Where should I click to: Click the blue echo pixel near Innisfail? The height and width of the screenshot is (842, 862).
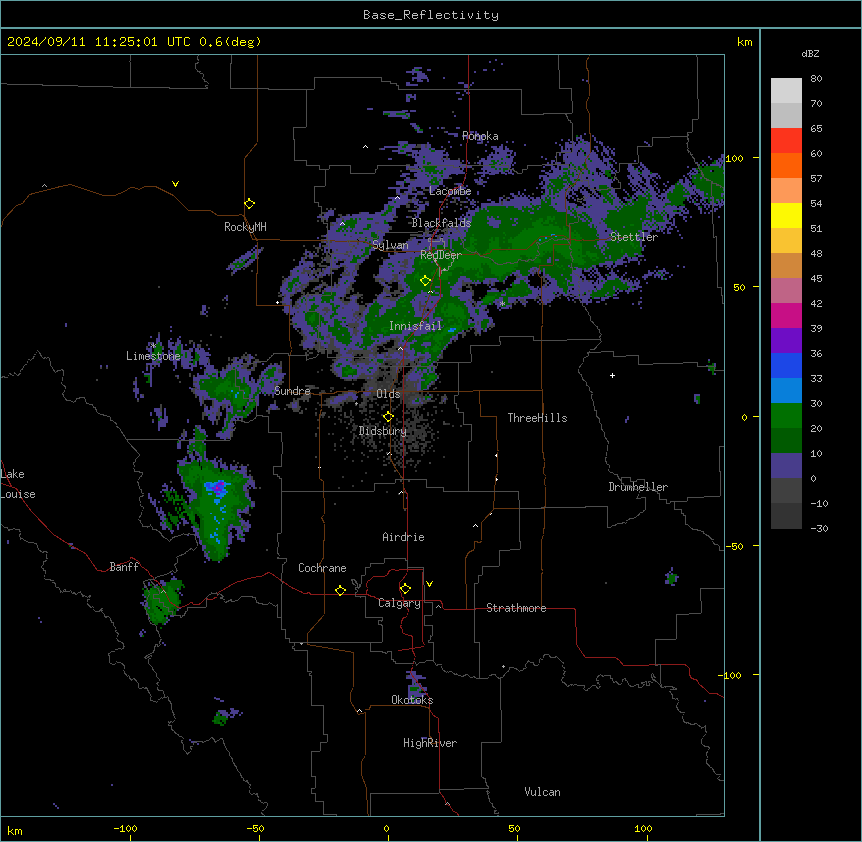pyautogui.click(x=452, y=330)
